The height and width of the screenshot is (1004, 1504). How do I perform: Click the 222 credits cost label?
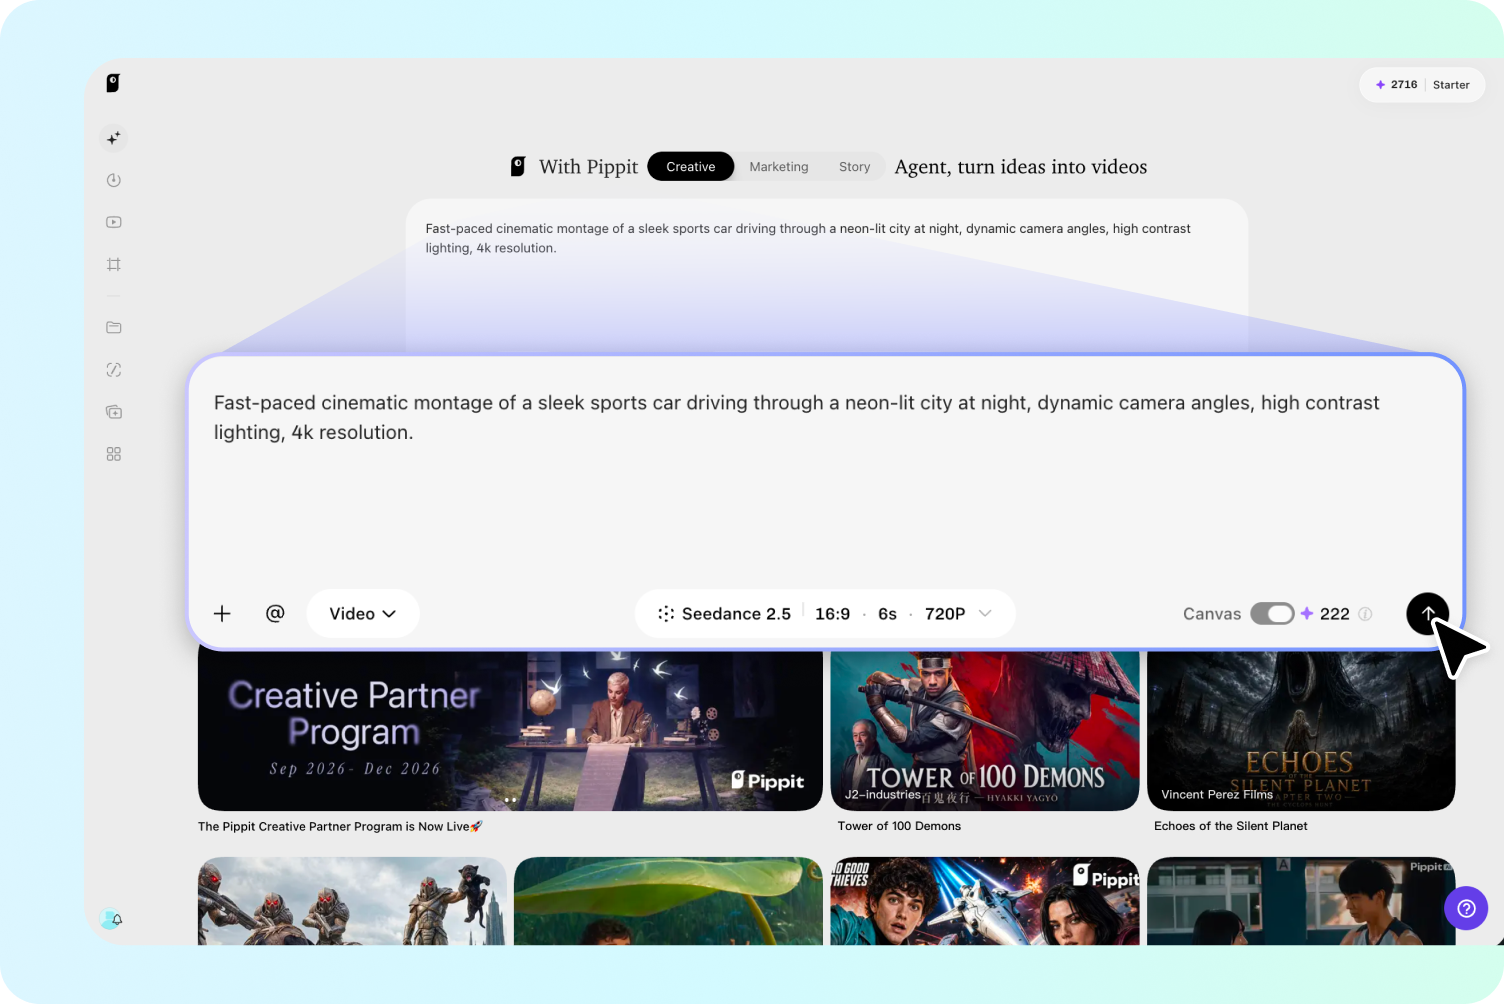(1335, 614)
